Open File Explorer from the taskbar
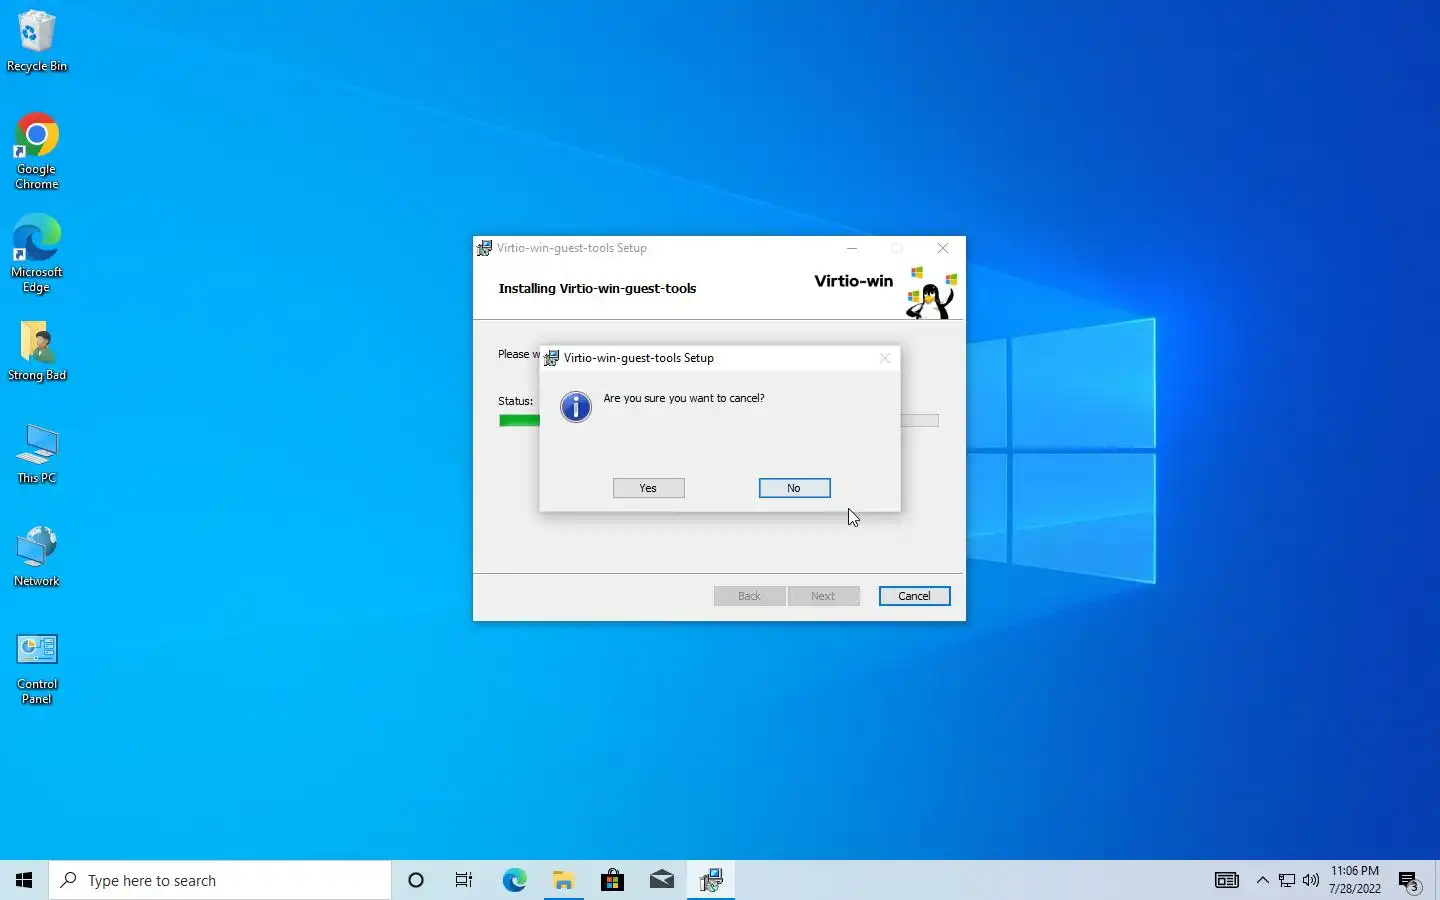The height and width of the screenshot is (900, 1440). point(563,880)
